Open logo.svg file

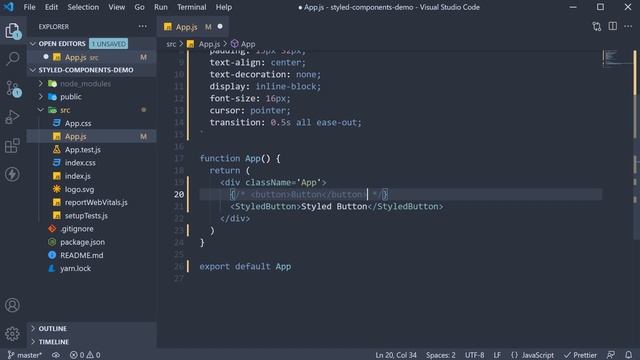tap(79, 189)
